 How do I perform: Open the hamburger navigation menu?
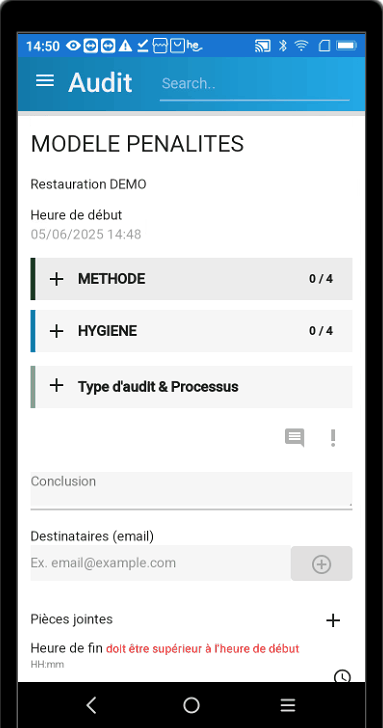pyautogui.click(x=45, y=81)
